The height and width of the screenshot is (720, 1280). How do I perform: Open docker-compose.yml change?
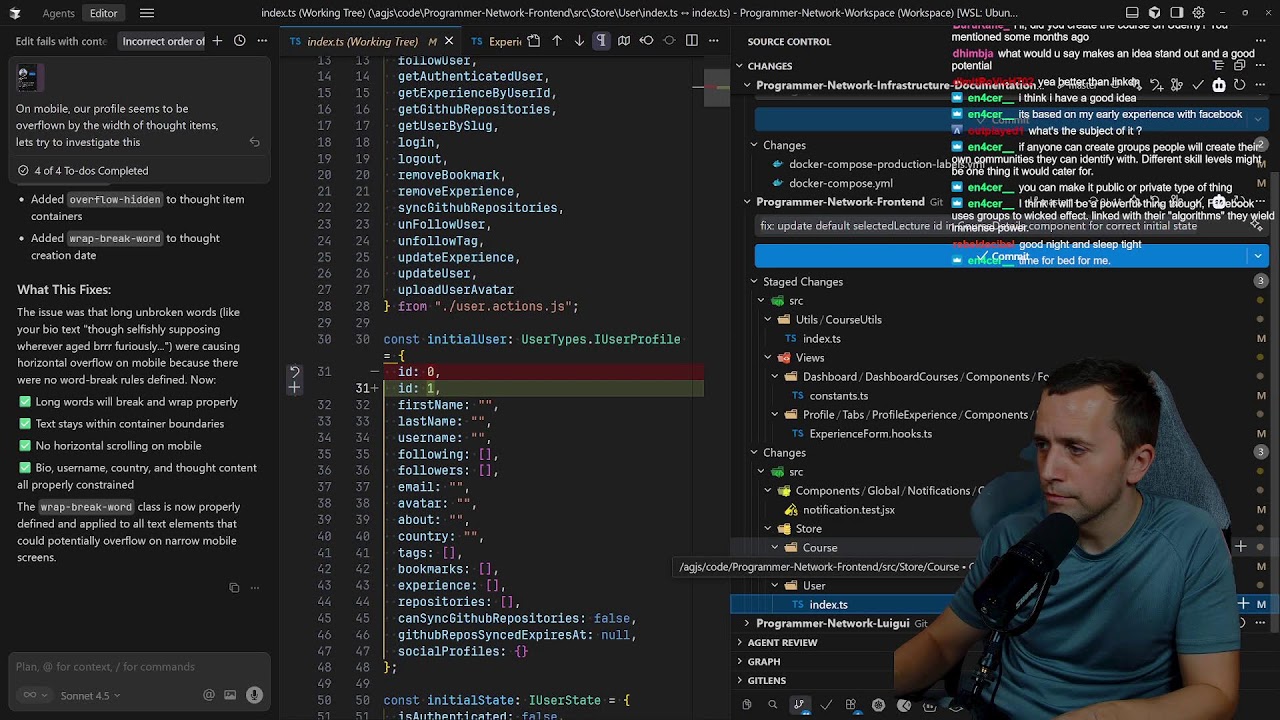coord(840,183)
